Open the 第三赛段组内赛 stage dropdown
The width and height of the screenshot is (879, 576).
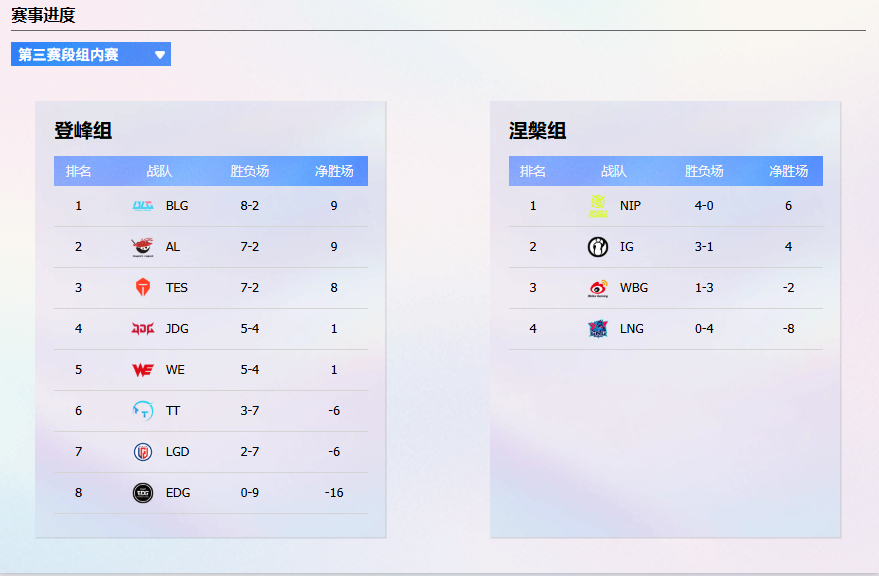(x=91, y=54)
